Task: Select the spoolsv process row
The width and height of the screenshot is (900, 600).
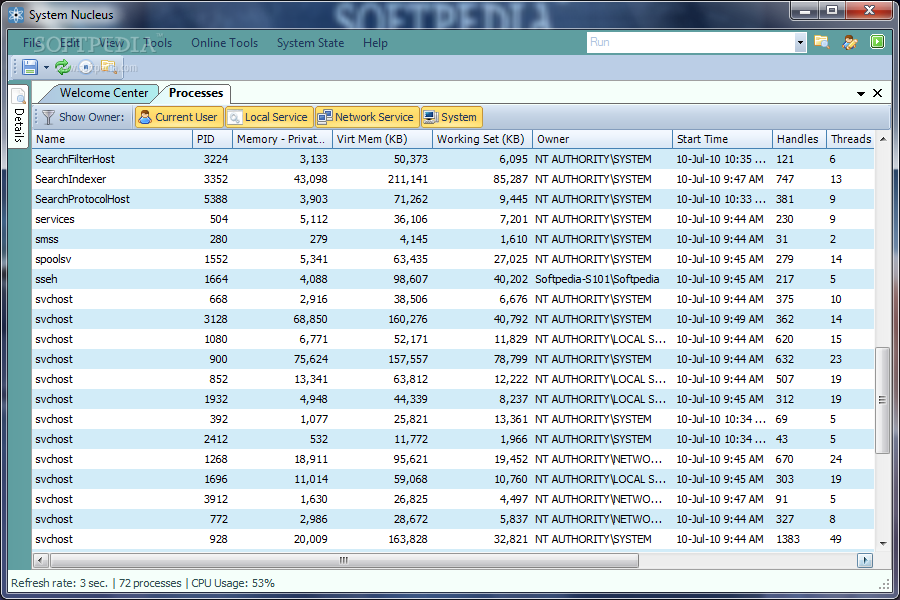Action: click(x=453, y=259)
